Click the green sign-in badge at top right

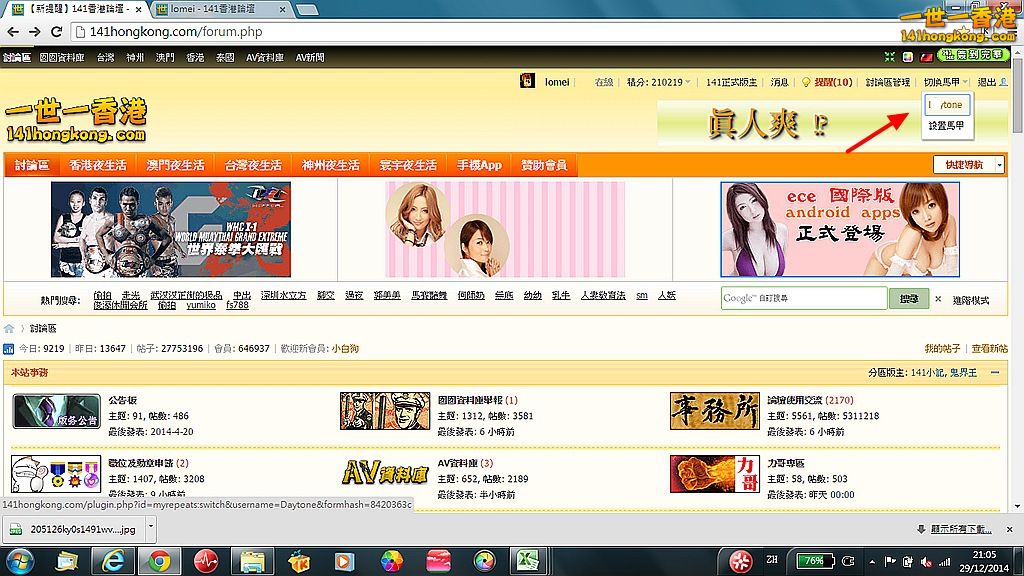click(973, 56)
